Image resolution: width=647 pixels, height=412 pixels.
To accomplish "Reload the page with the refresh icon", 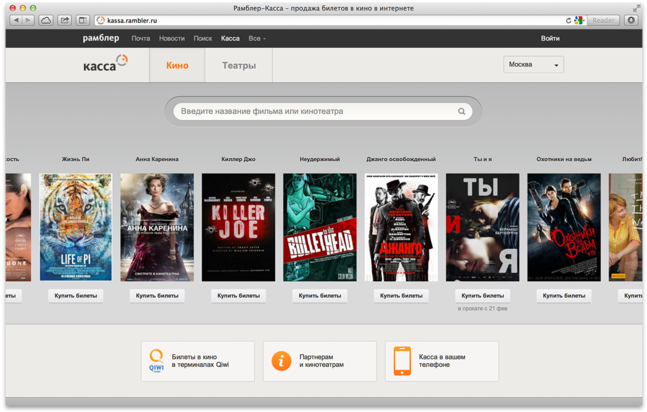I will (568, 20).
